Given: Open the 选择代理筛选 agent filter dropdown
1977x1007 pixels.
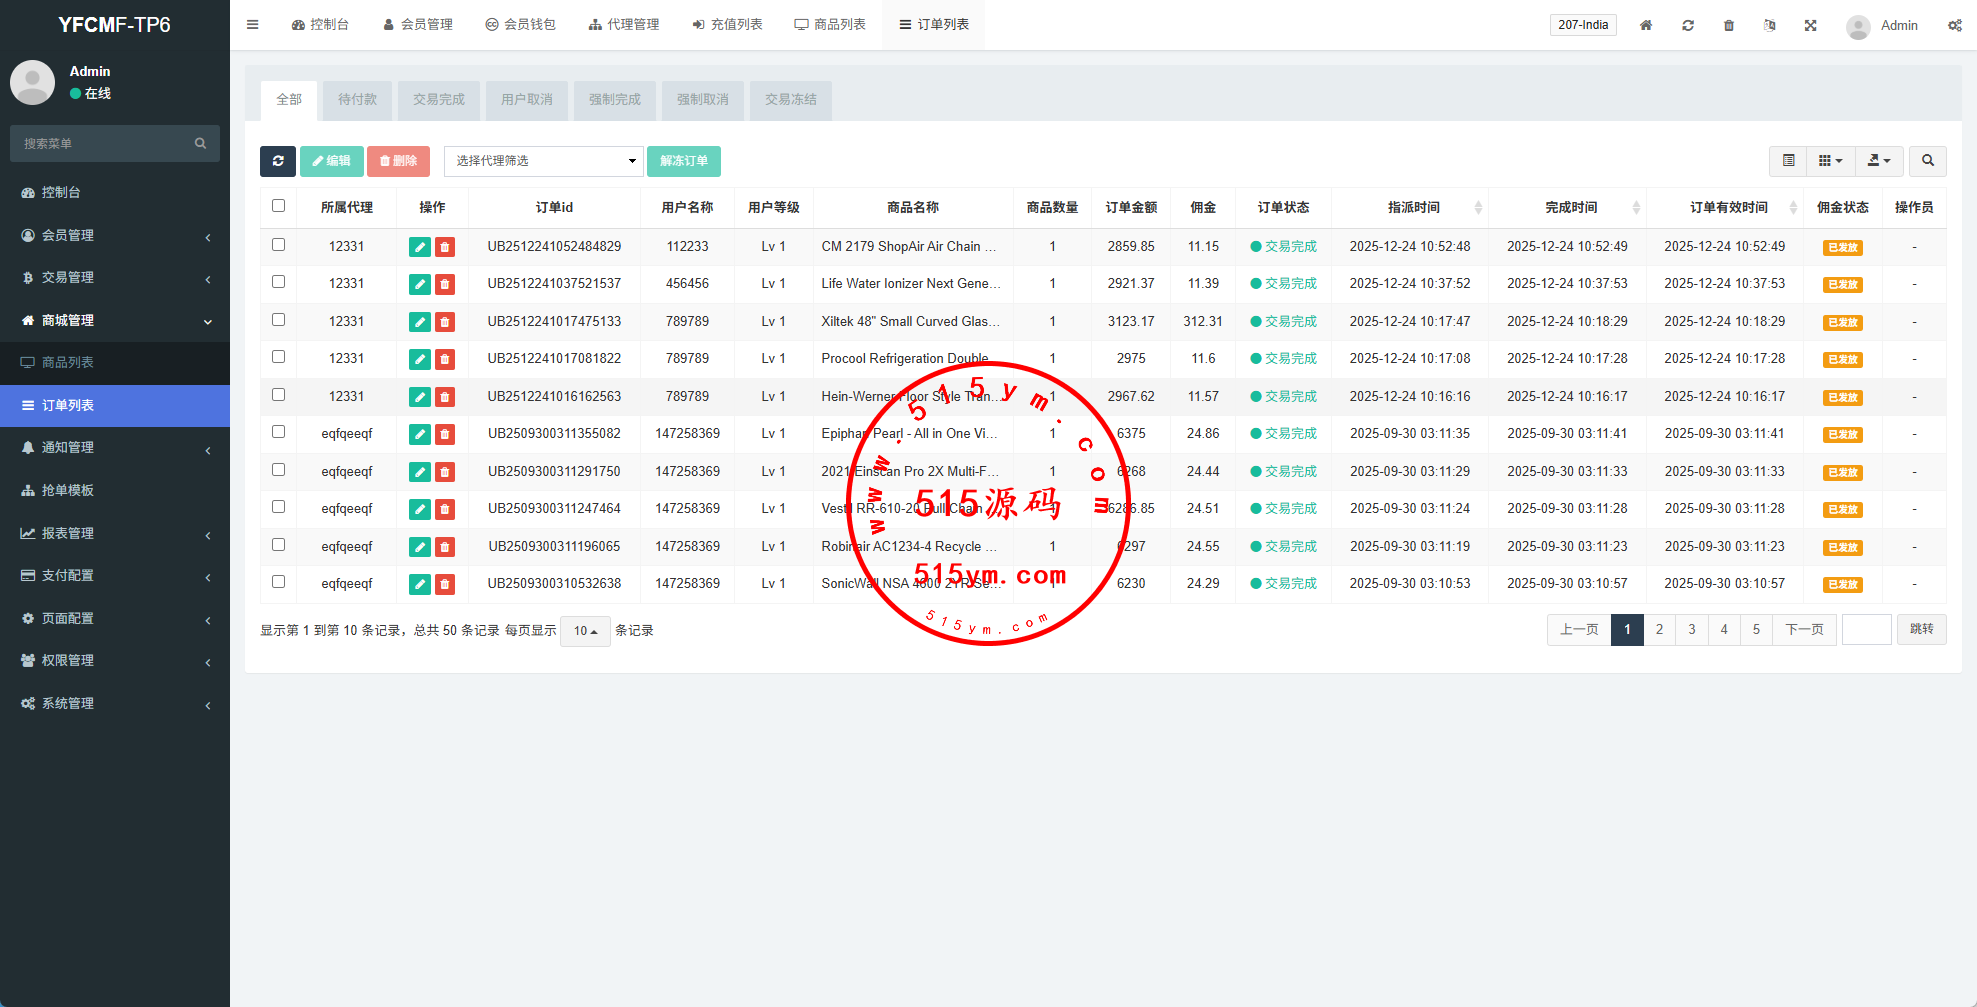Looking at the screenshot, I should pos(543,161).
